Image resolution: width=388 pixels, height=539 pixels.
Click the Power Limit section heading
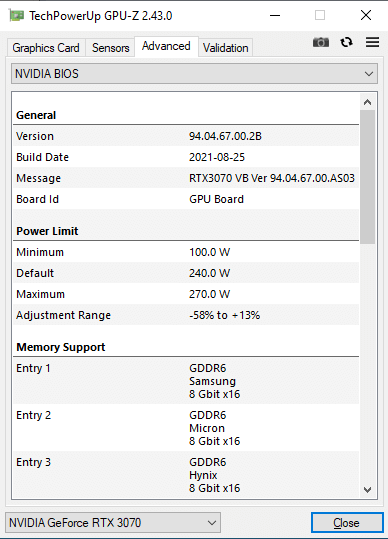click(47, 231)
